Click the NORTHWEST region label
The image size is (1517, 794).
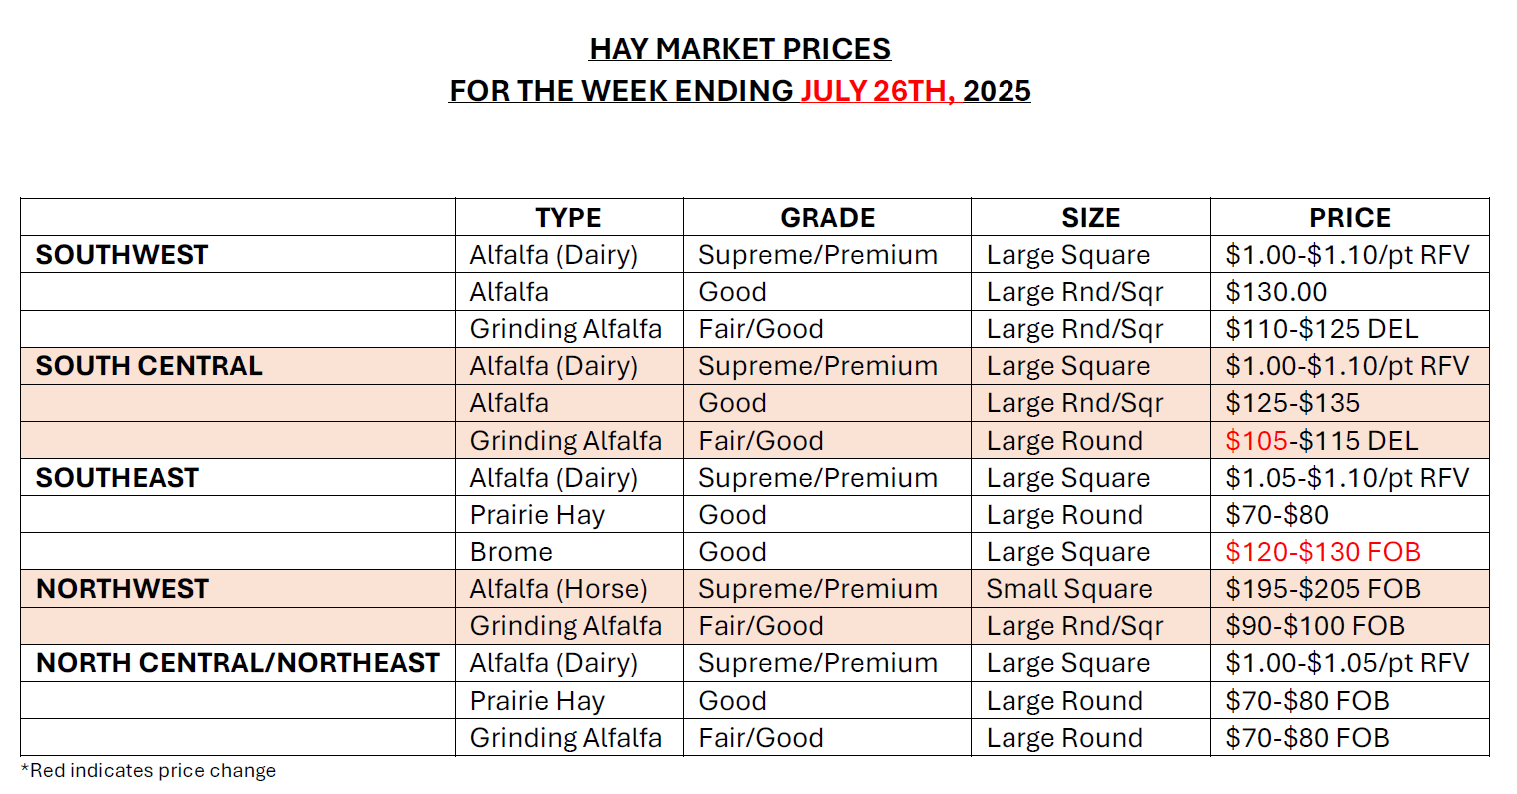(122, 589)
